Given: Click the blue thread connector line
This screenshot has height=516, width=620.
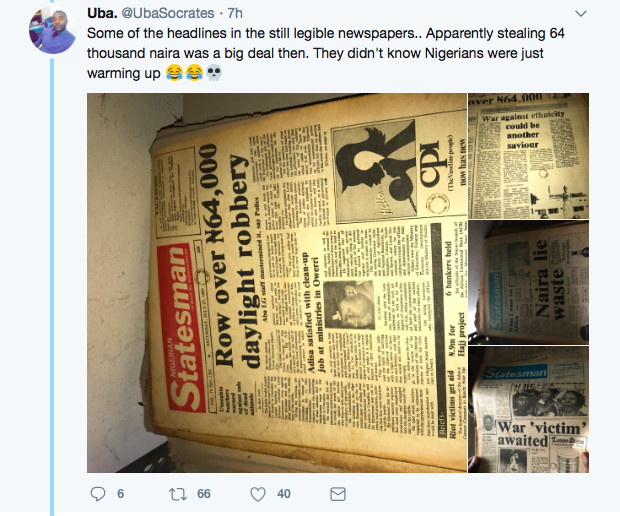Looking at the screenshot, I should pos(52,286).
